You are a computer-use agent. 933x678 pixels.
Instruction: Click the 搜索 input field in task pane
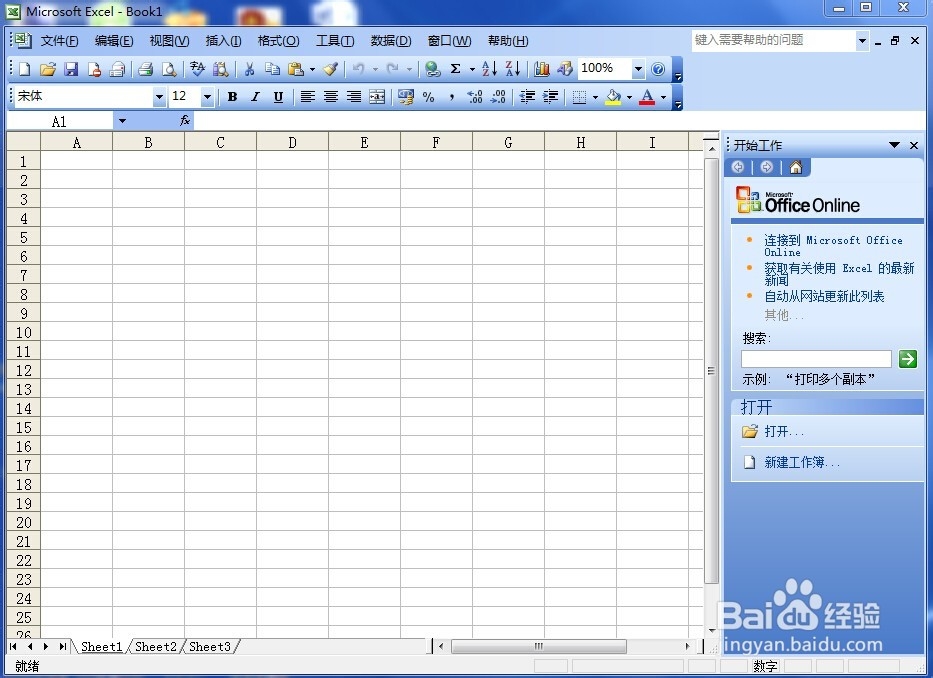(x=816, y=358)
